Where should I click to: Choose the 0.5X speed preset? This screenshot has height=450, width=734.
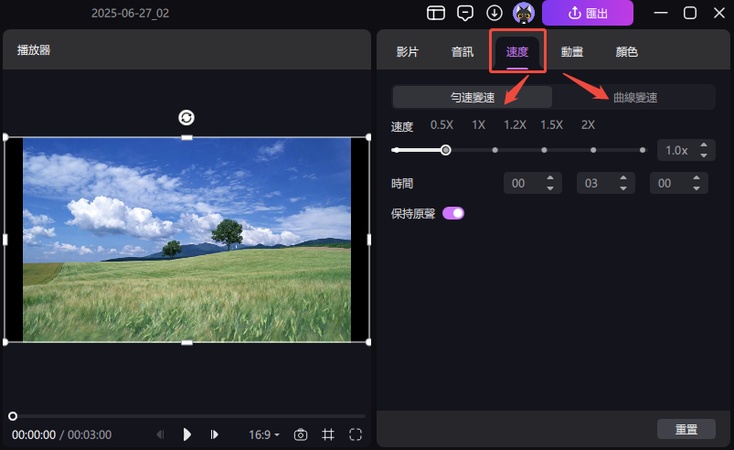(x=441, y=125)
